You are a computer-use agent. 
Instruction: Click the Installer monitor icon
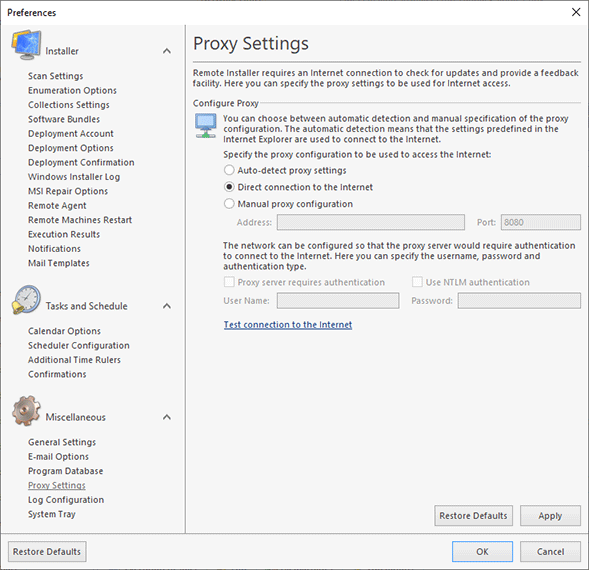coord(27,45)
